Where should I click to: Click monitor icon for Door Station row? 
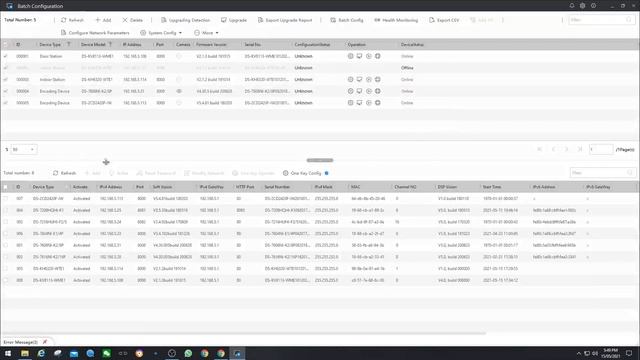[x=359, y=56]
